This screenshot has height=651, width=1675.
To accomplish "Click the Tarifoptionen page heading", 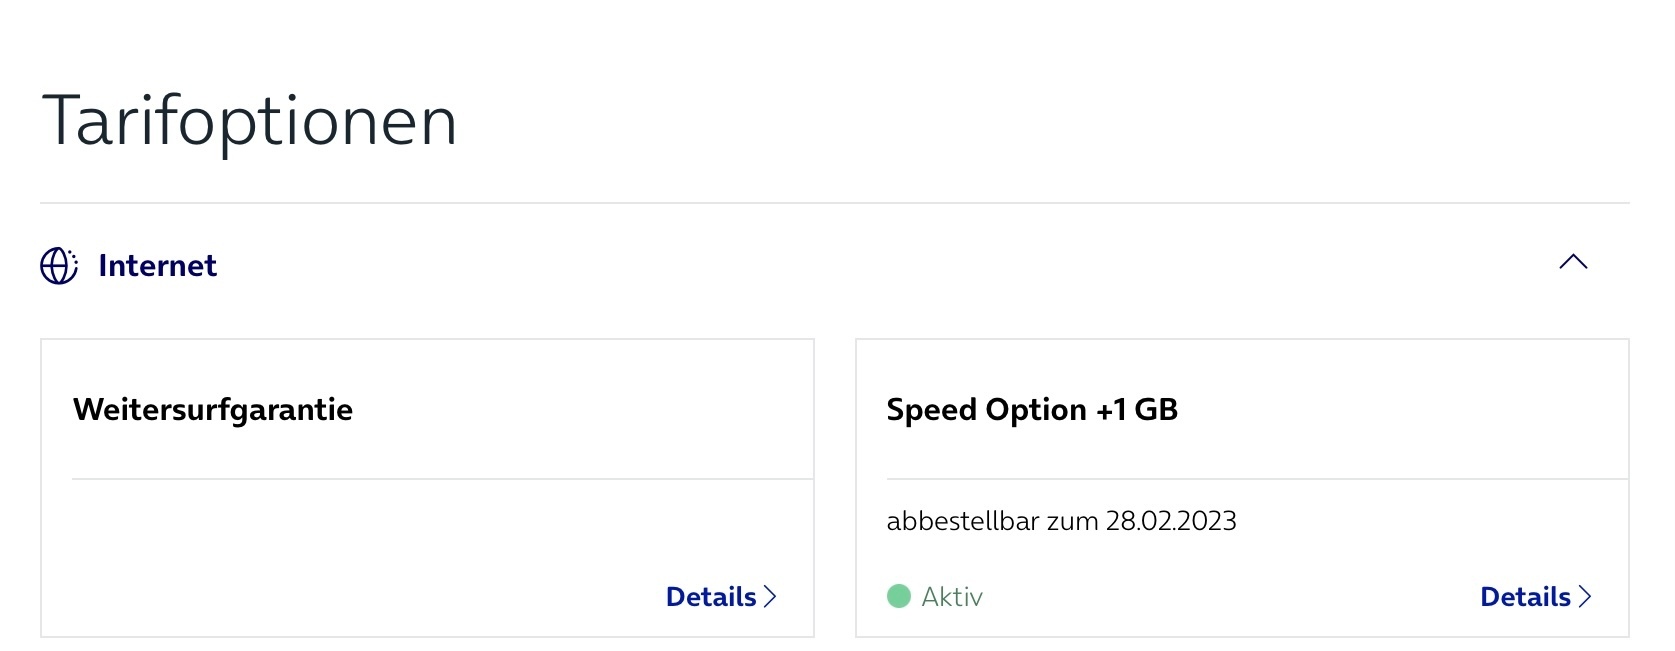I will [249, 121].
